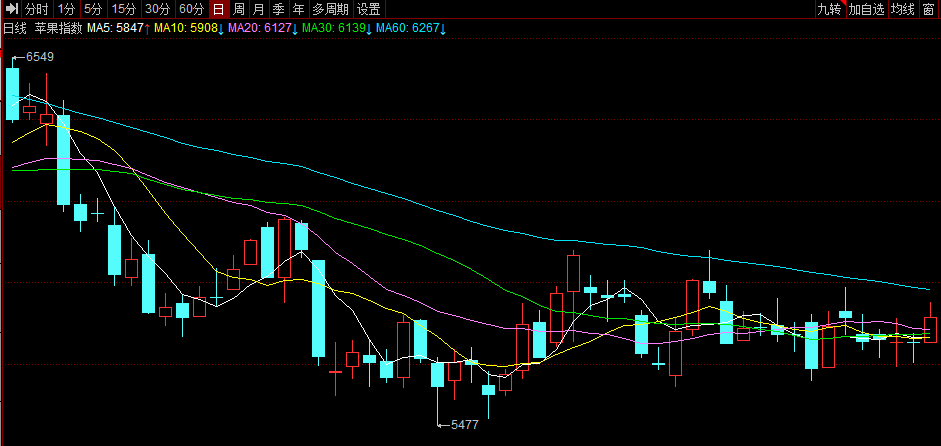Click 加自选 to add to watchlist

click(867, 8)
